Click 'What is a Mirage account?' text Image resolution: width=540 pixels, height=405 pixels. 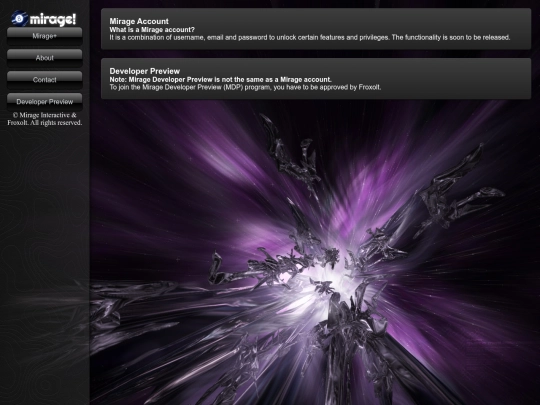click(152, 30)
